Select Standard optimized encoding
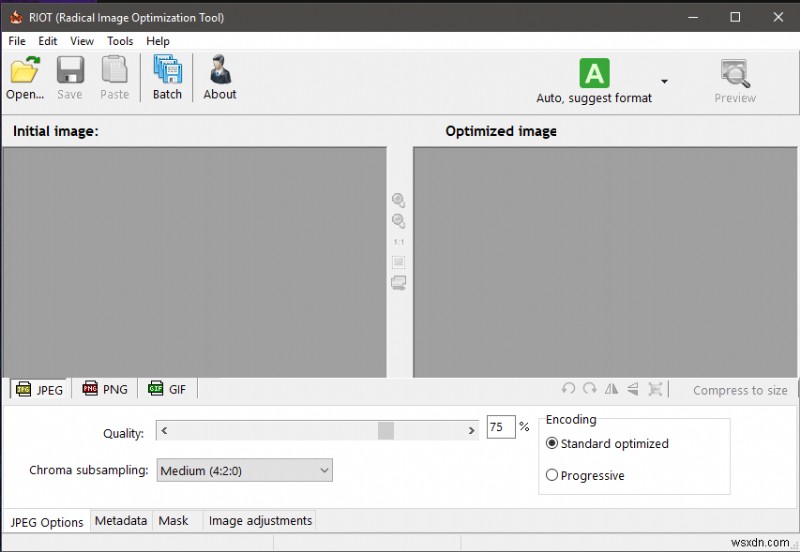This screenshot has height=552, width=800. point(552,443)
